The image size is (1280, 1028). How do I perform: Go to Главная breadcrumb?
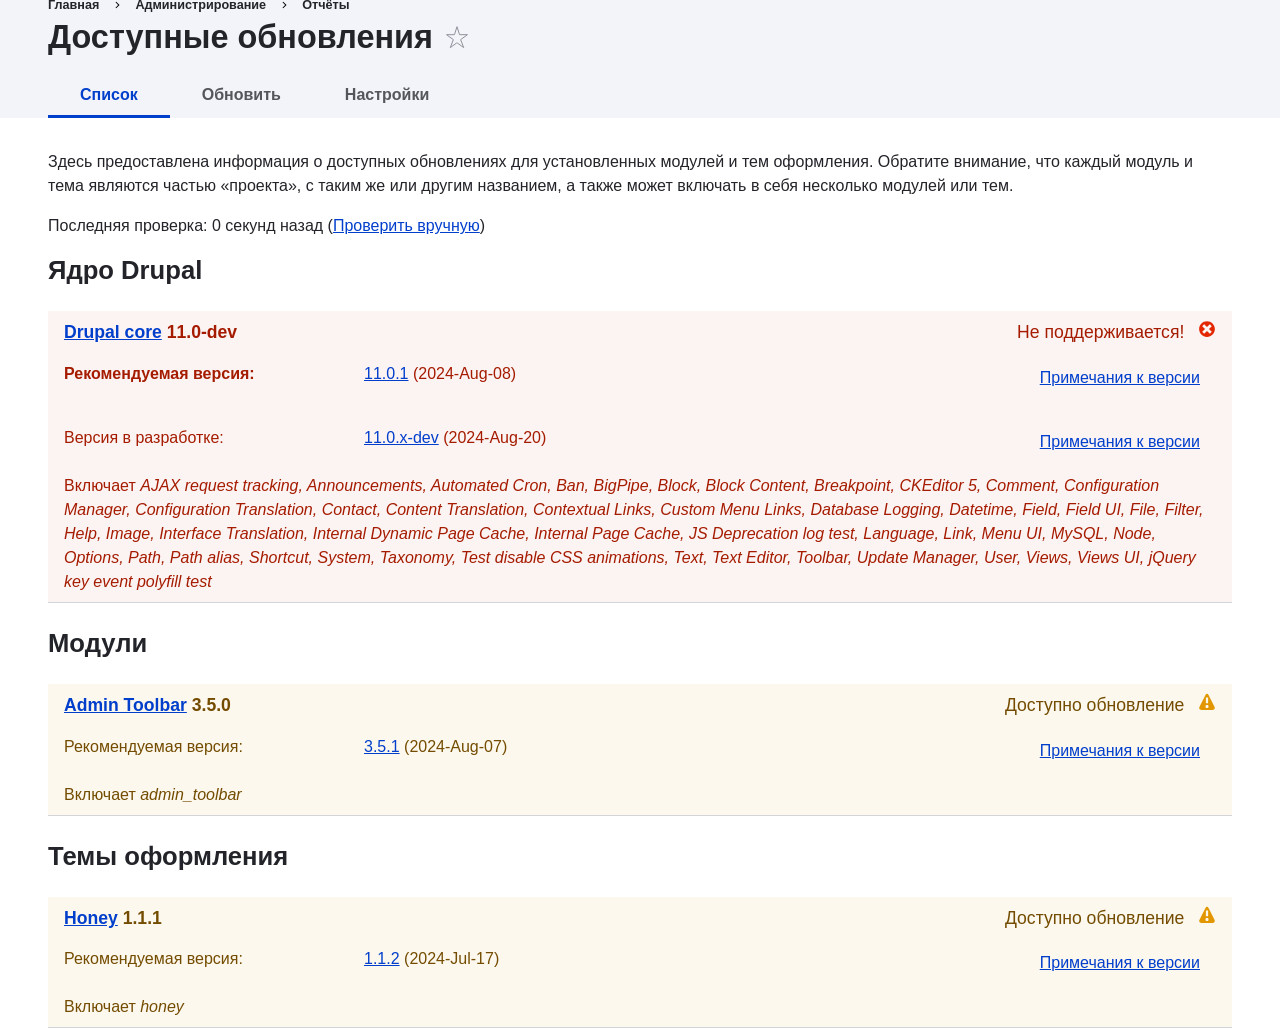pyautogui.click(x=73, y=5)
